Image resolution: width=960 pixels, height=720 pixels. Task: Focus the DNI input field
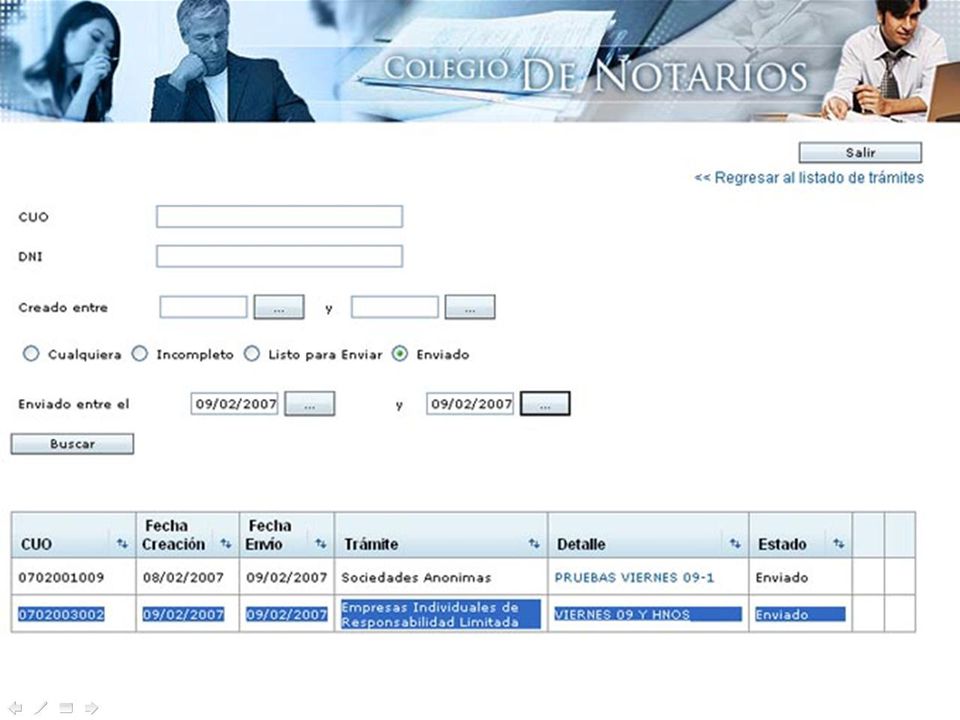click(x=279, y=257)
